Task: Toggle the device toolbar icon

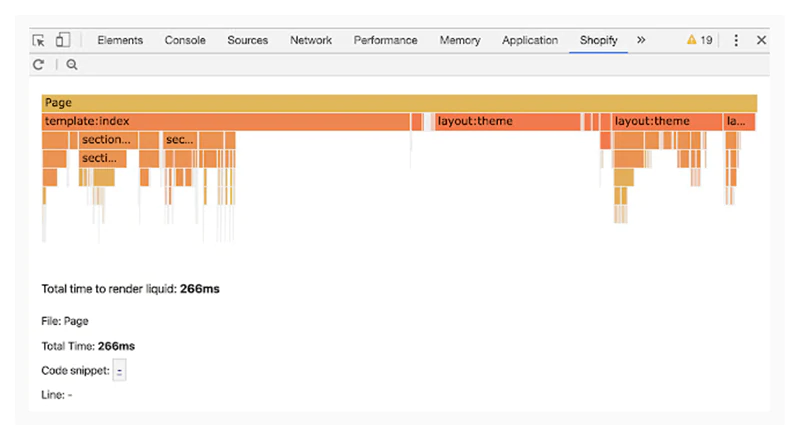Action: 62,40
